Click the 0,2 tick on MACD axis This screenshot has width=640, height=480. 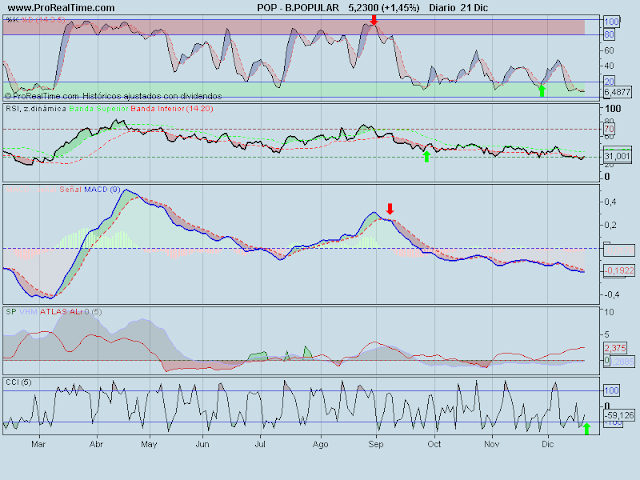[610, 225]
